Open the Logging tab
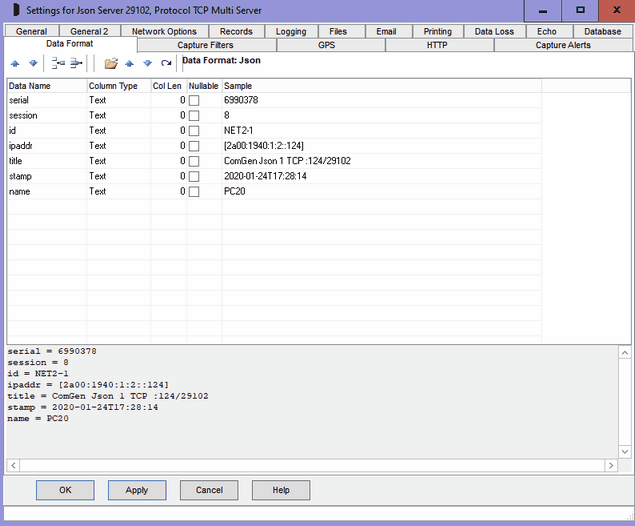Image resolution: width=635 pixels, height=526 pixels. point(291,32)
